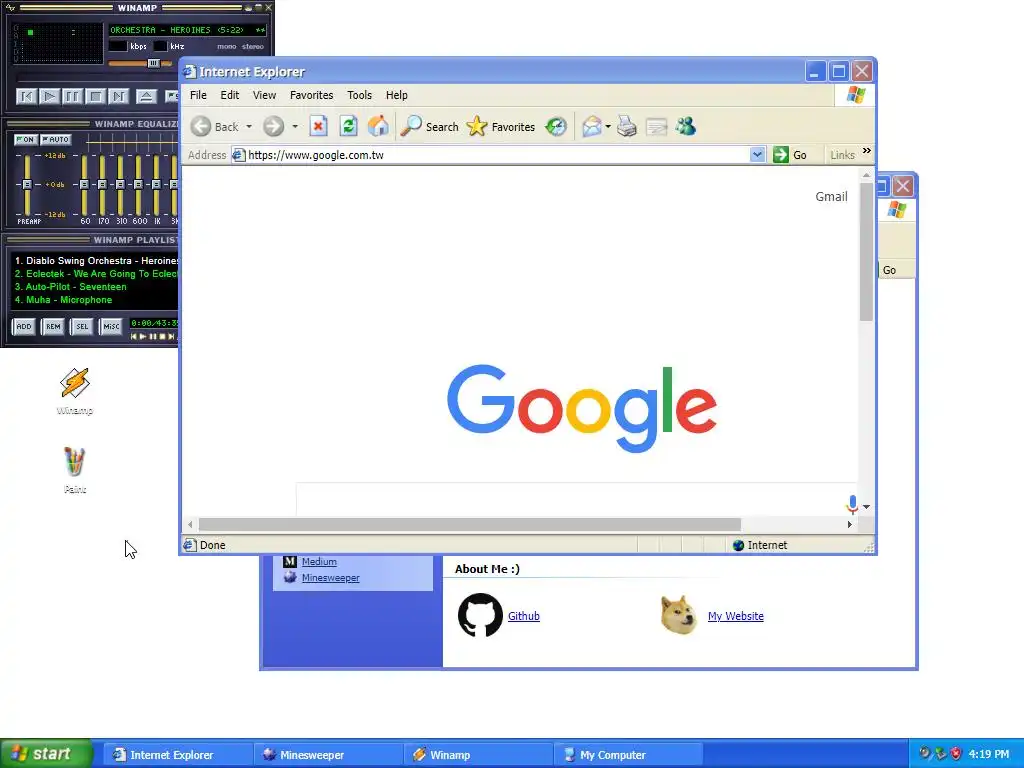Open Search with the magnifying glass
Screen dimensions: 1024x768
pyautogui.click(x=411, y=126)
